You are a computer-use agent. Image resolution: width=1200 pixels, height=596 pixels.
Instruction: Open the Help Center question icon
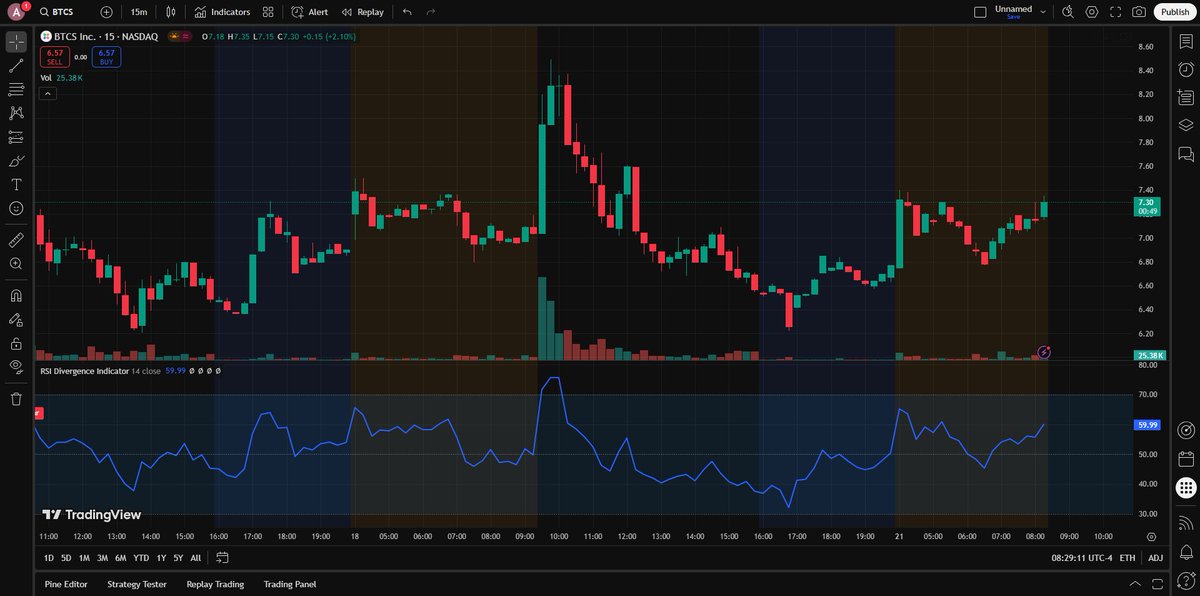[1186, 580]
